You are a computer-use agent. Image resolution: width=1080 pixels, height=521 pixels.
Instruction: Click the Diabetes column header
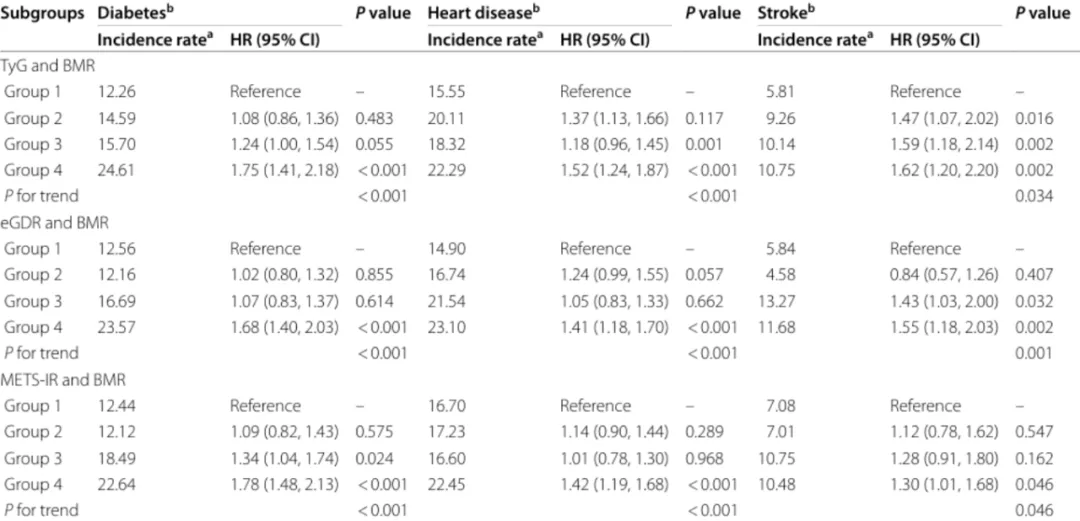(131, 14)
